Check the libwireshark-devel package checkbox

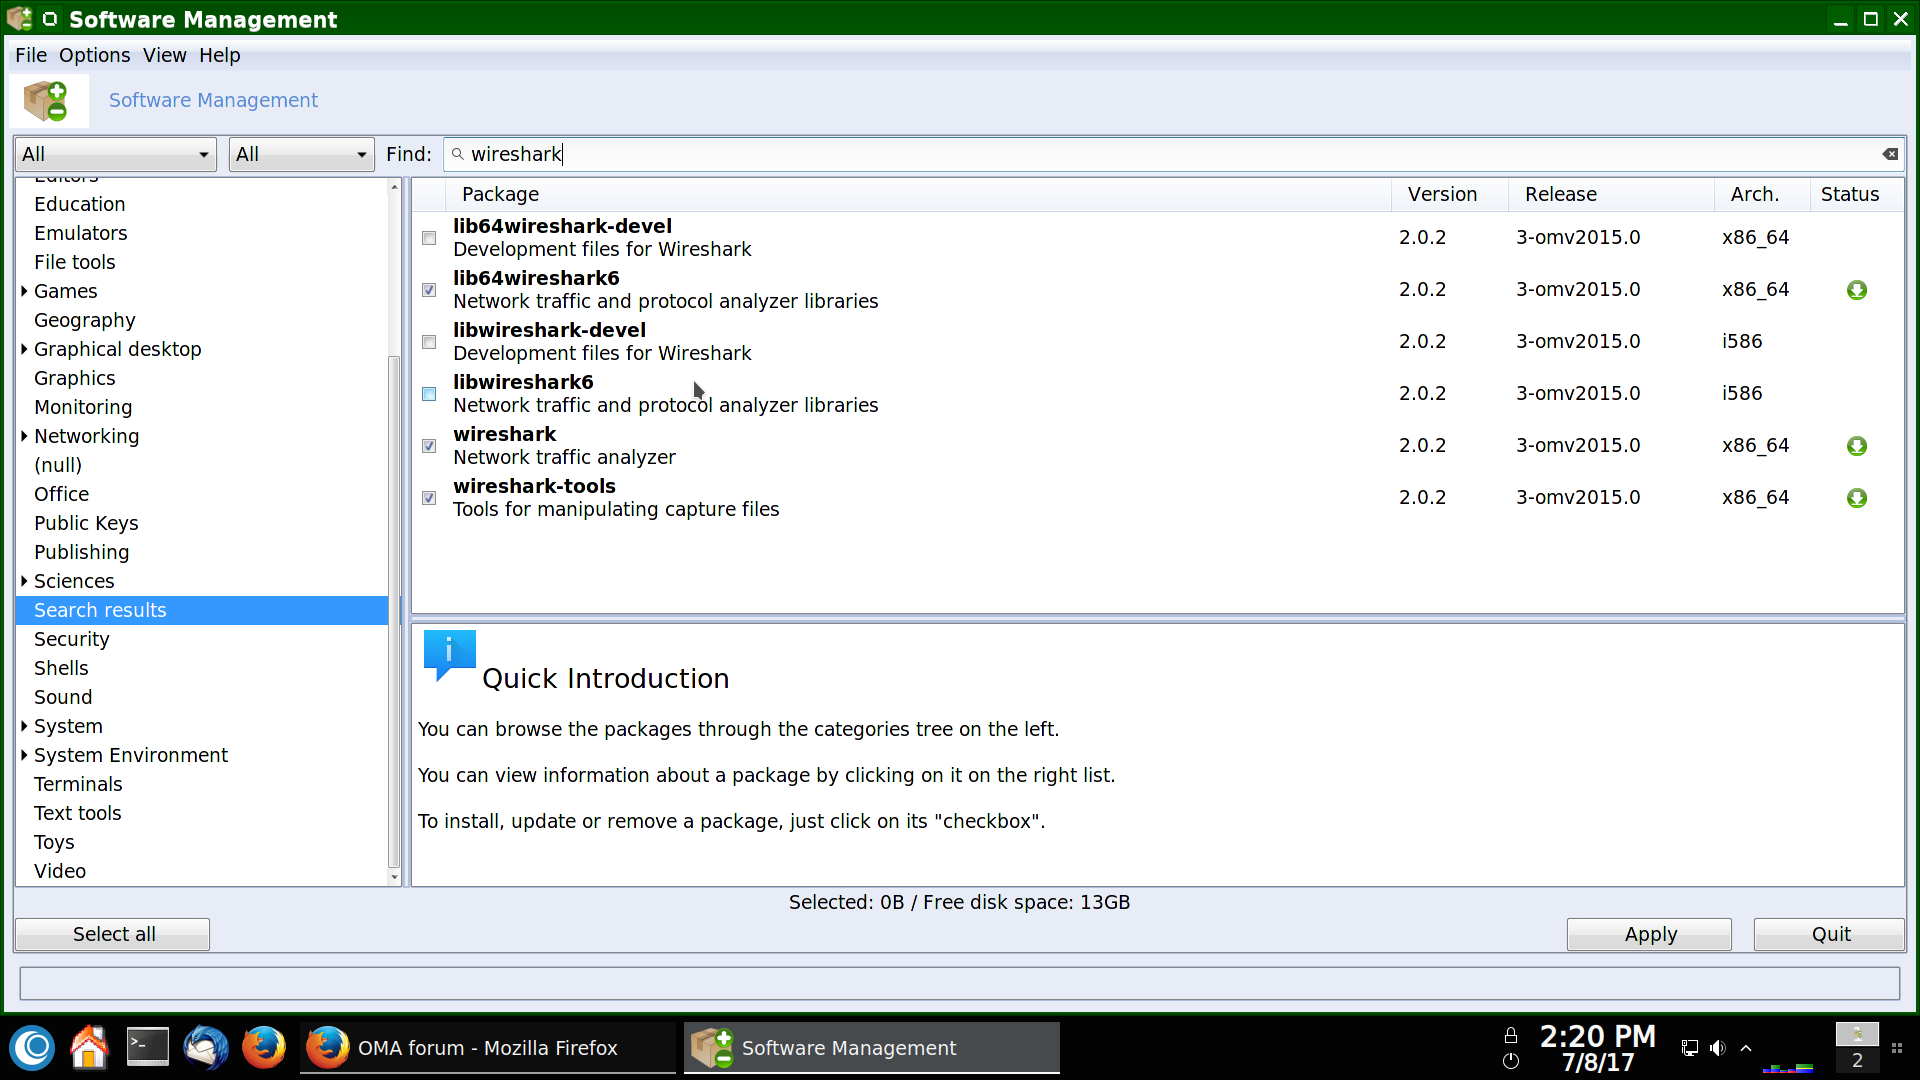coord(429,342)
